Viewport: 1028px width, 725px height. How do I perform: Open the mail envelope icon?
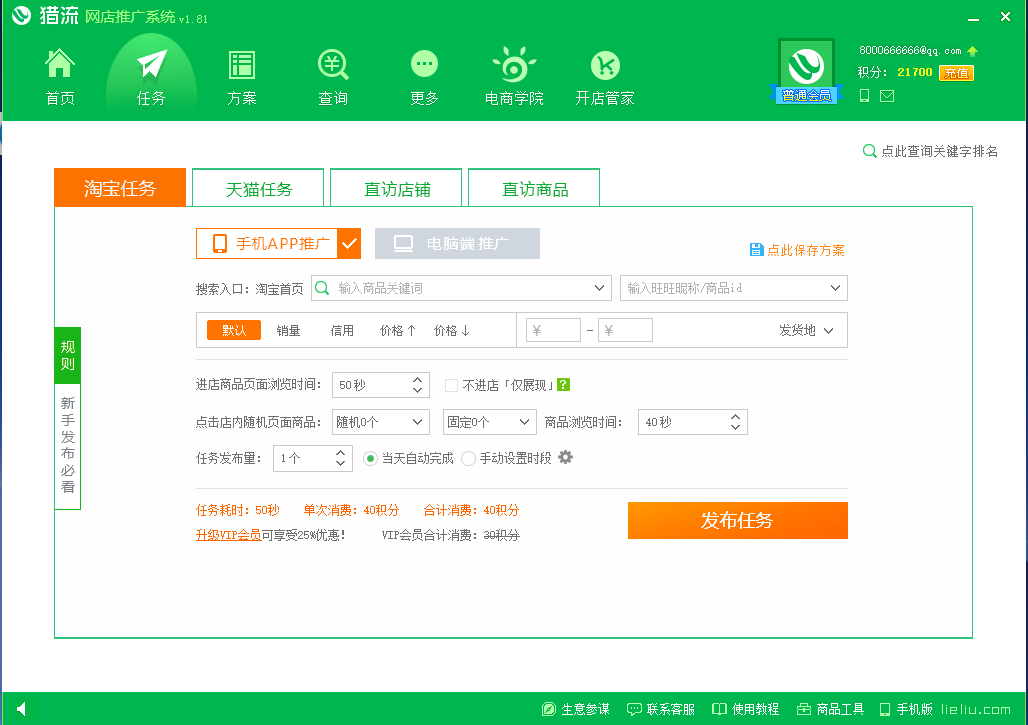pyautogui.click(x=887, y=96)
